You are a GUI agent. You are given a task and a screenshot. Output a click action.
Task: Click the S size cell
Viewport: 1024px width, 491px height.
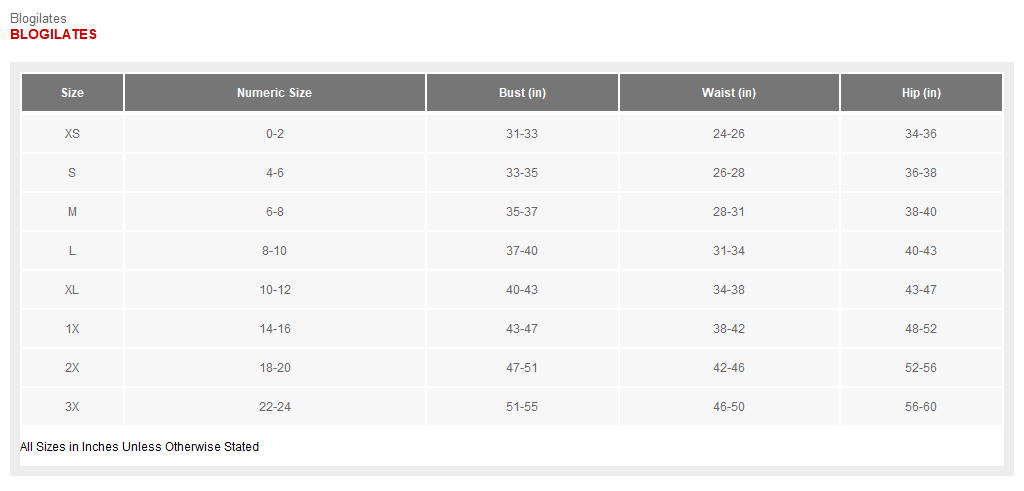click(x=72, y=173)
